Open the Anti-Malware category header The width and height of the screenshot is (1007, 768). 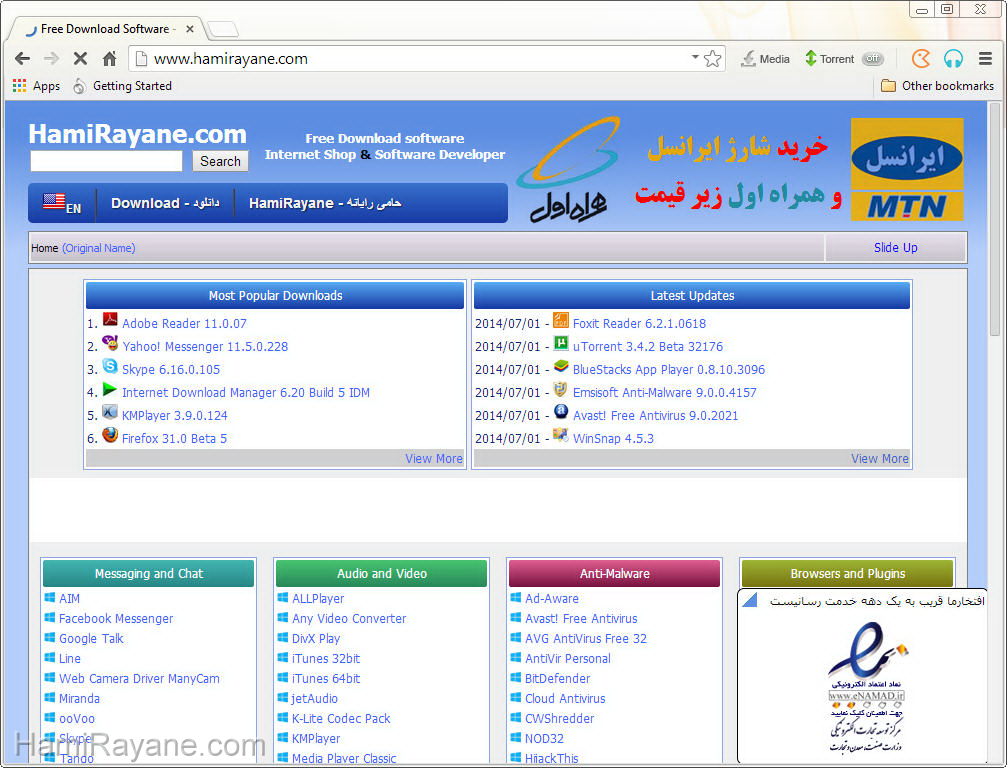[x=615, y=573]
